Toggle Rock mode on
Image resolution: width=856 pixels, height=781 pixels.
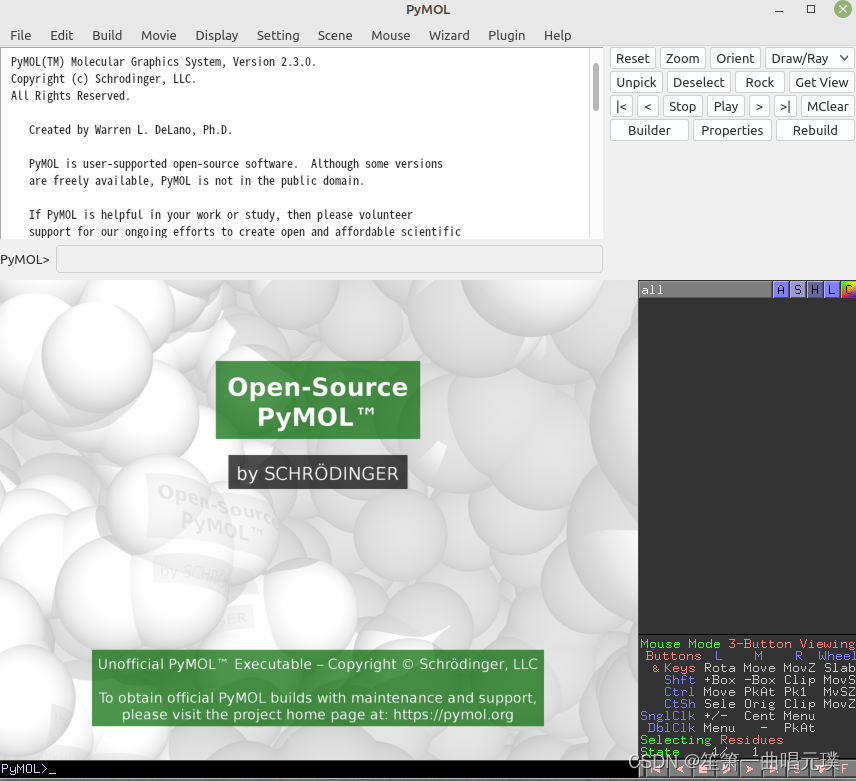pyautogui.click(x=759, y=81)
